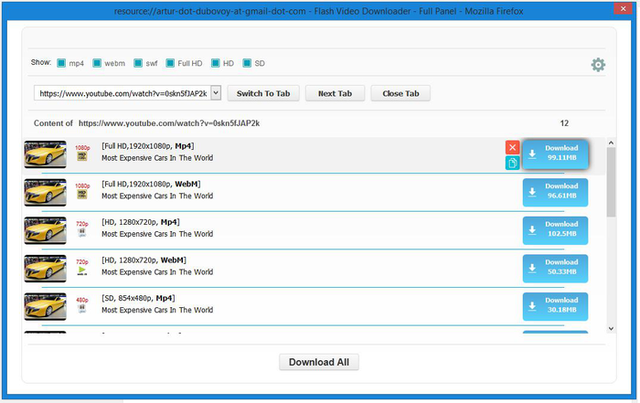
Task: Click the Close Tab button
Action: [400, 94]
